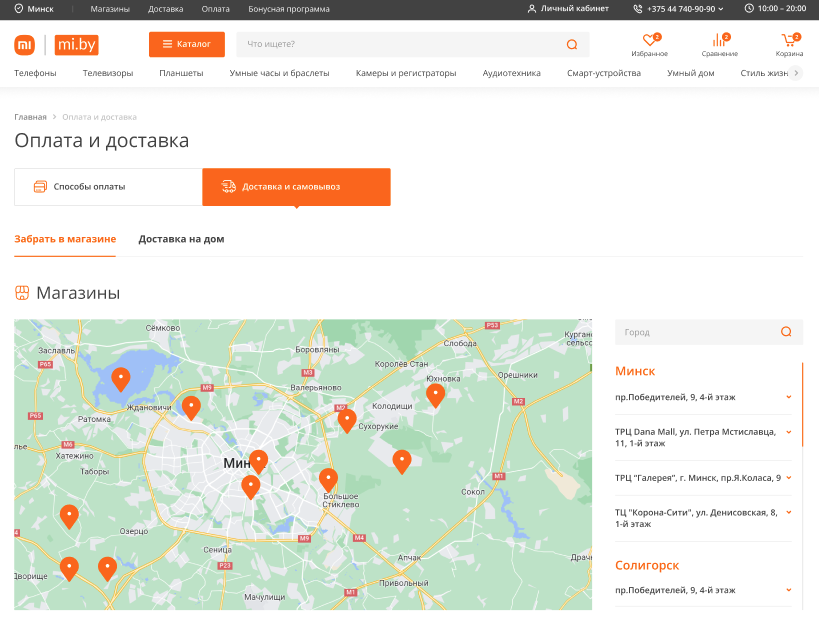Image resolution: width=819 pixels, height=629 pixels.
Task: Open the Корзина shopping cart icon
Action: [789, 41]
